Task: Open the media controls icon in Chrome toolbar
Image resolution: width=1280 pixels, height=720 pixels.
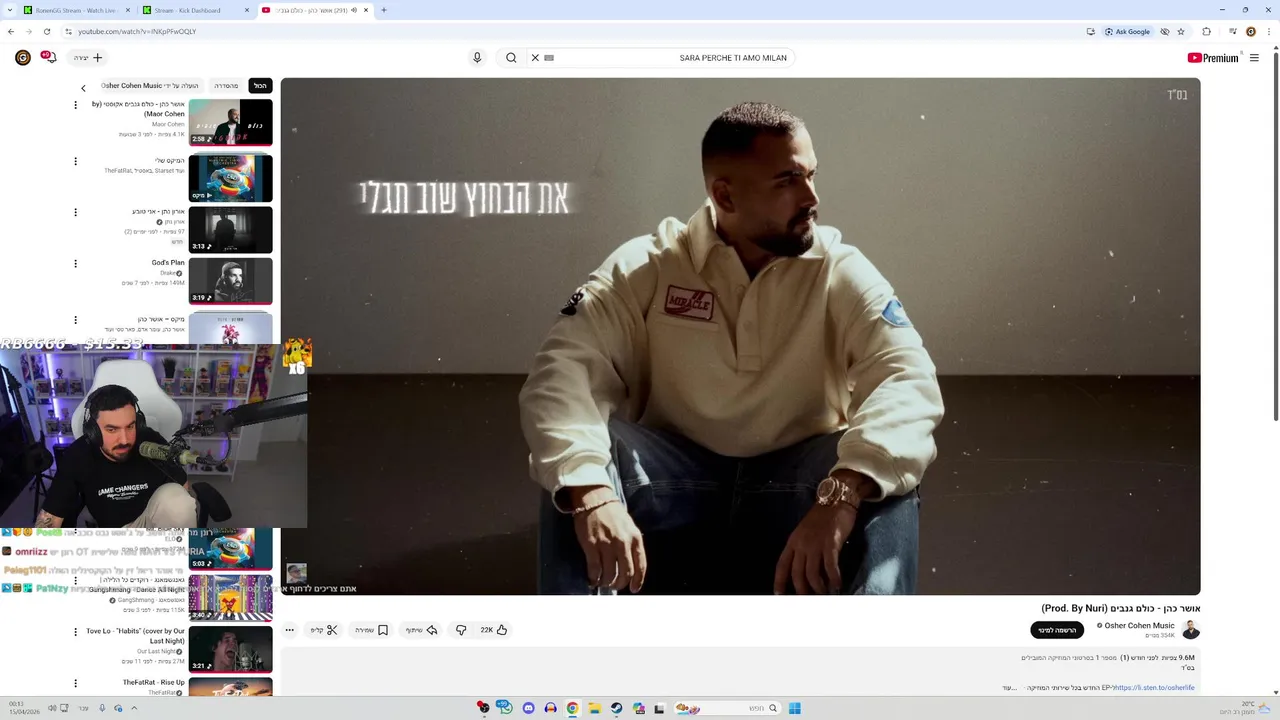Action: (1232, 31)
